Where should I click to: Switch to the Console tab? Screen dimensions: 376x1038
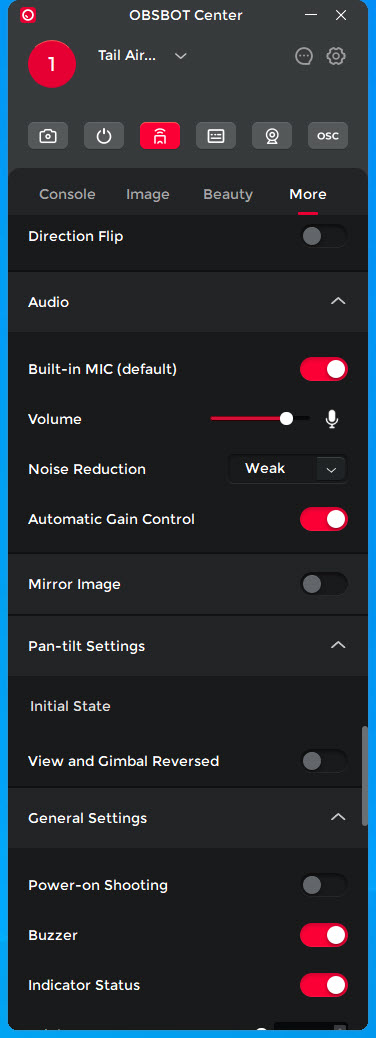pyautogui.click(x=68, y=194)
